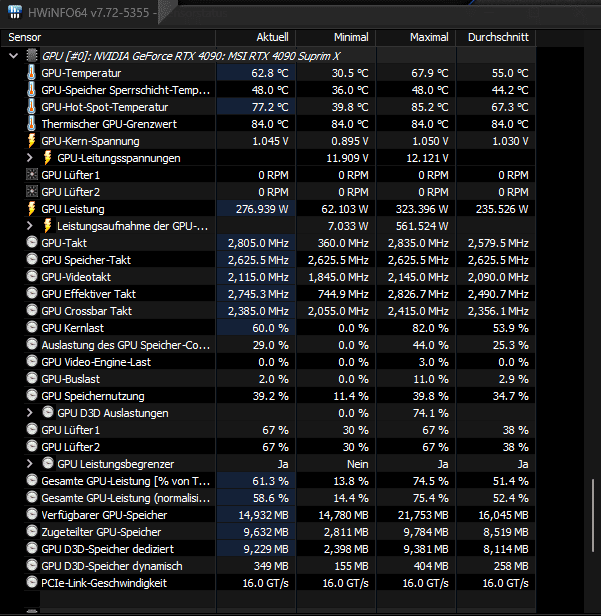Click the average core voltage 1.030 V
The height and width of the screenshot is (616, 601).
pos(510,141)
